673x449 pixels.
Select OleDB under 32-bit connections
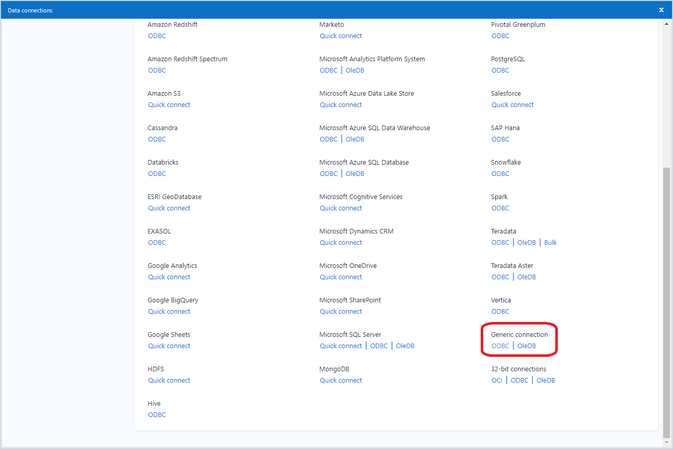click(546, 380)
